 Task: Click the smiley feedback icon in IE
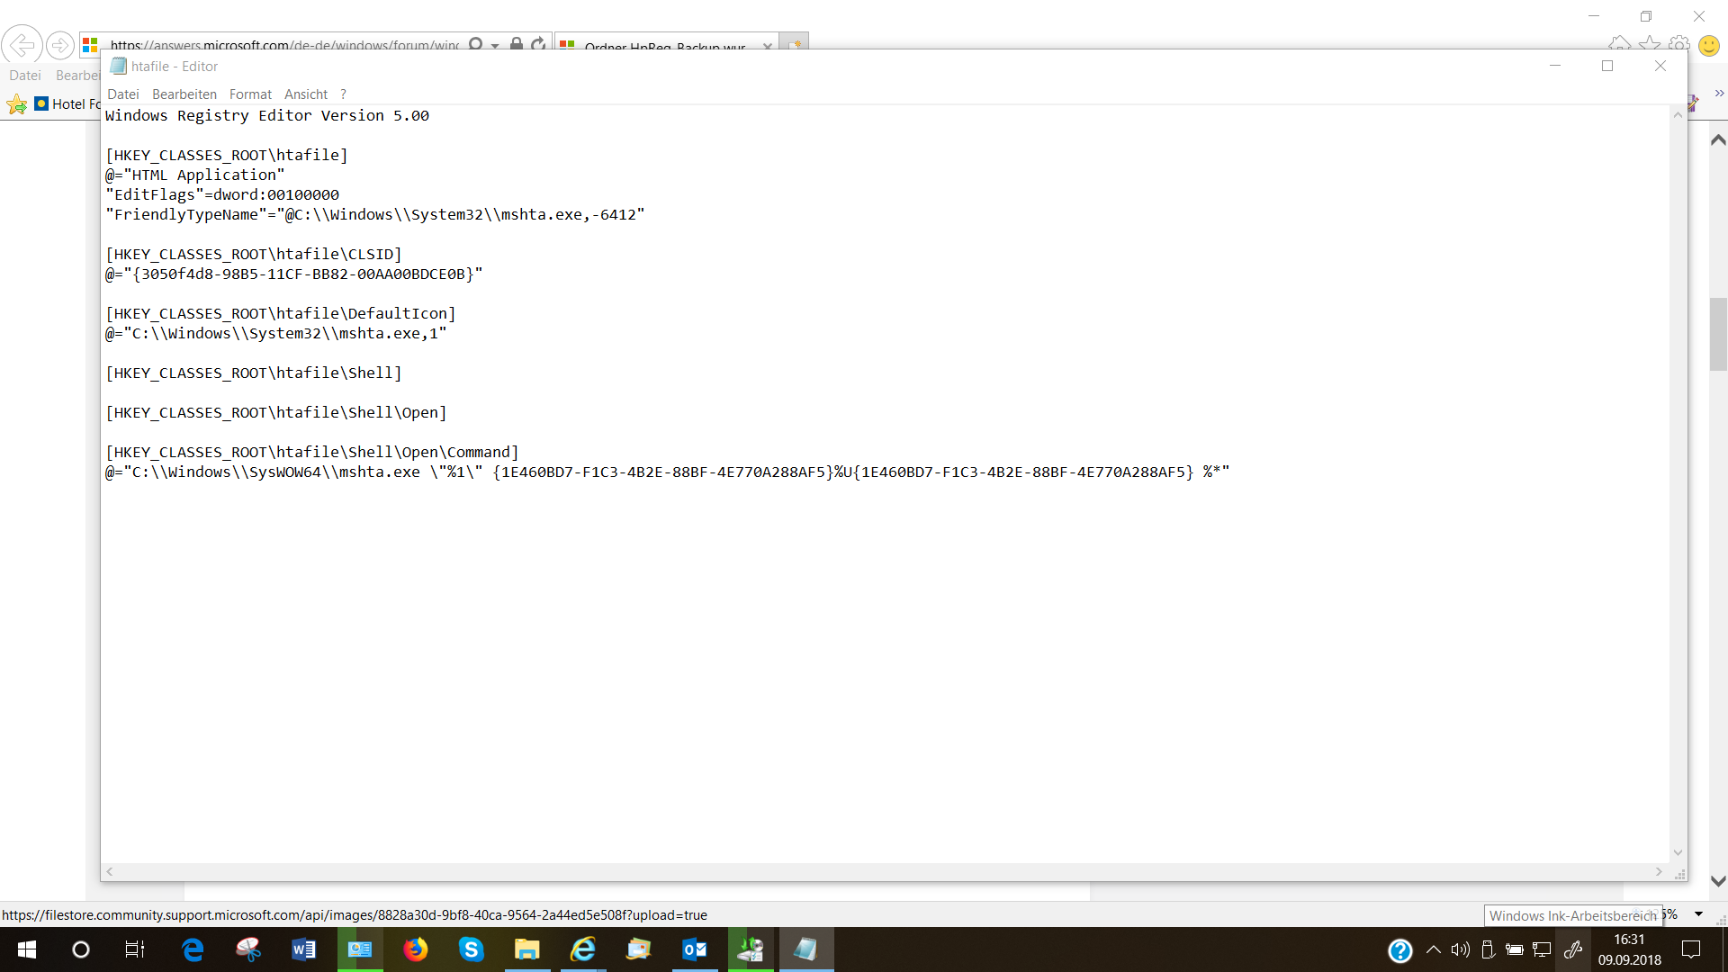pyautogui.click(x=1709, y=45)
